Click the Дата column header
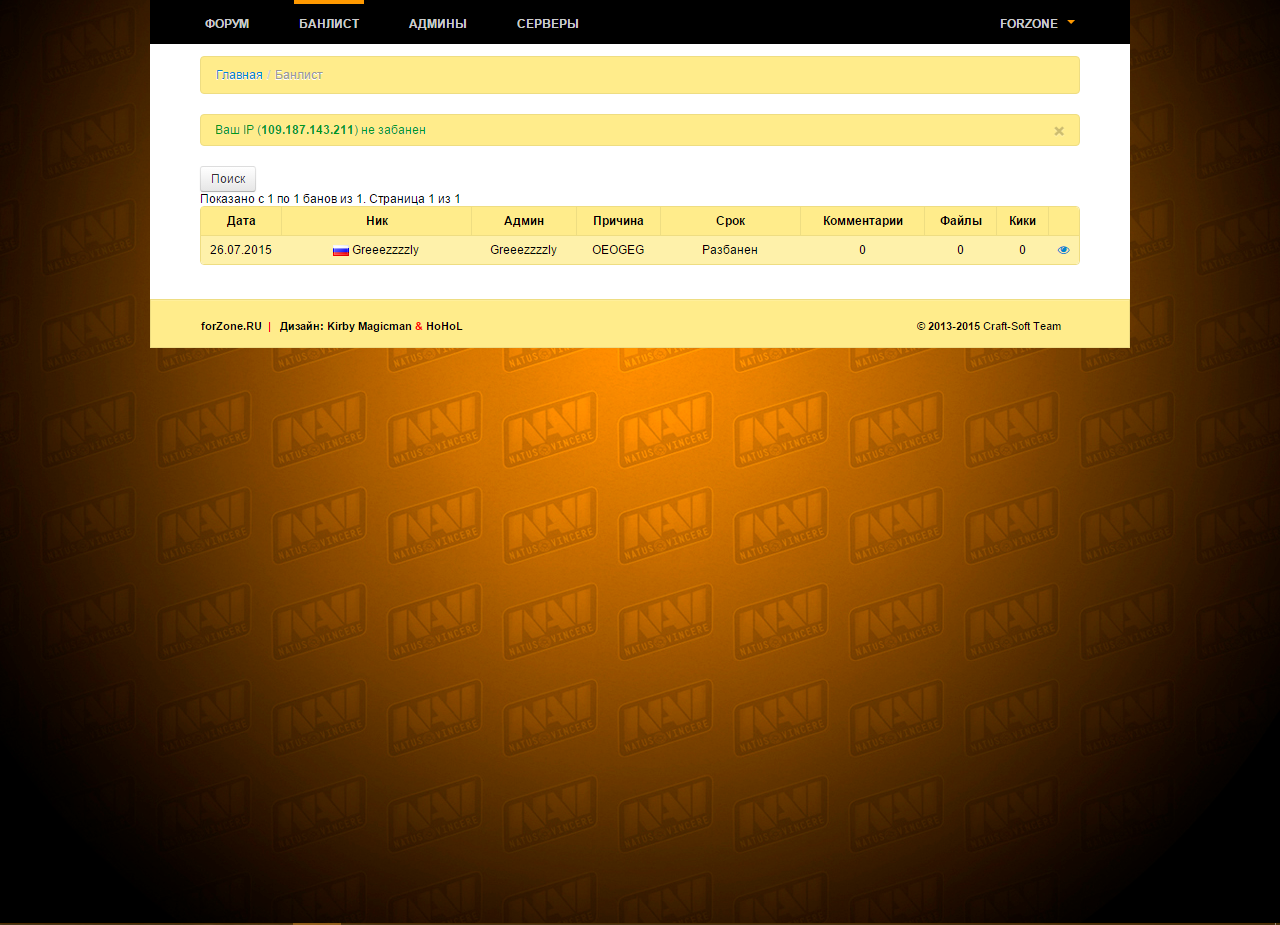Viewport: 1280px width, 925px height. [x=241, y=221]
